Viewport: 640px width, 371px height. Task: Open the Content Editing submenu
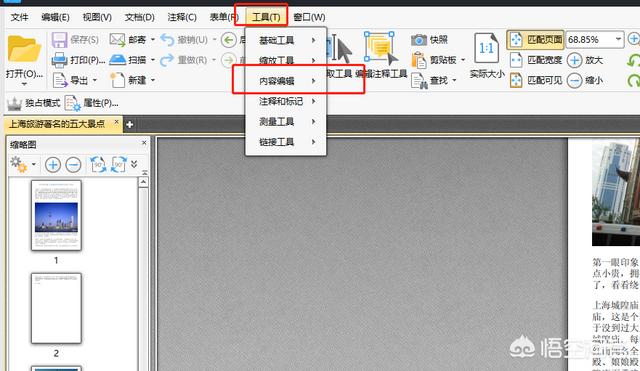(285, 81)
